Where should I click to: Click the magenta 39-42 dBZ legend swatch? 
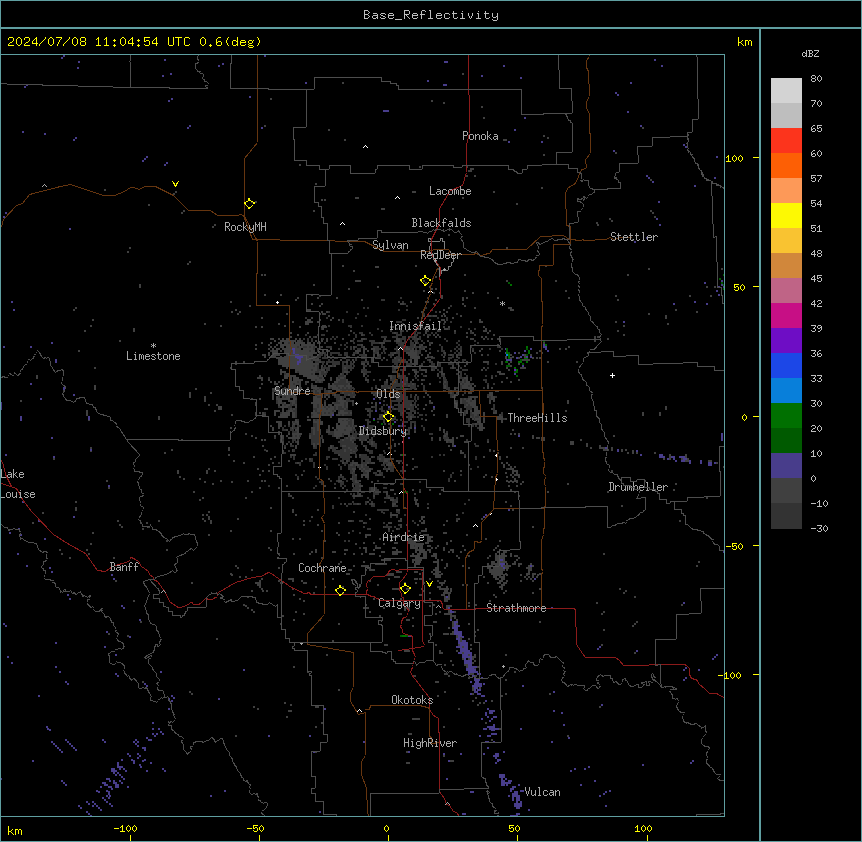coord(786,315)
